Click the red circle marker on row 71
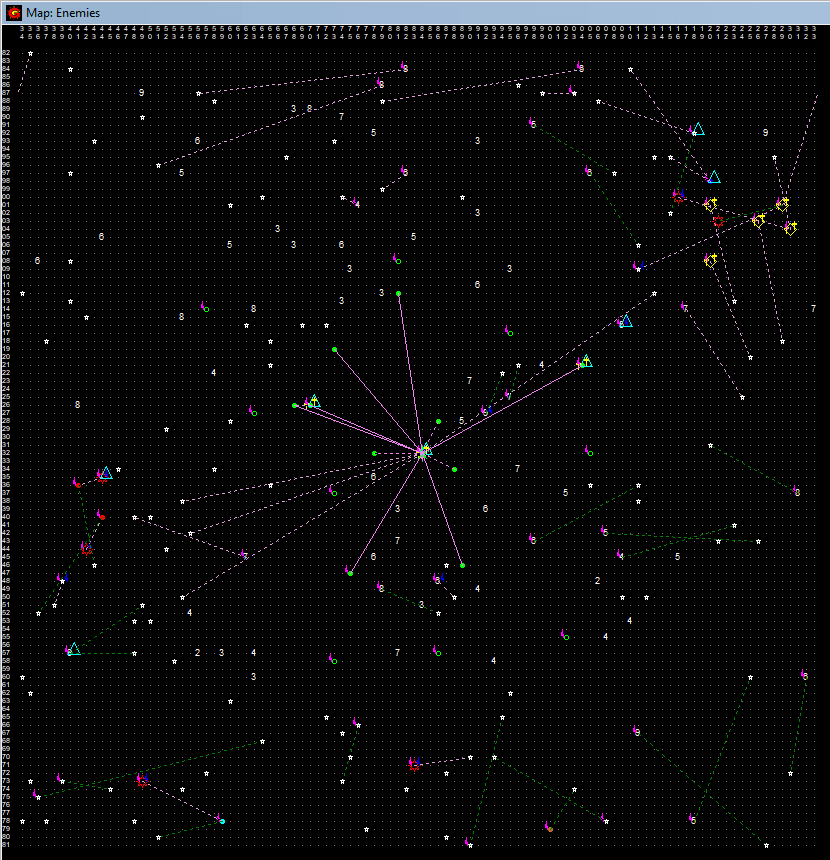Screen dimensions: 830x860 point(414,765)
